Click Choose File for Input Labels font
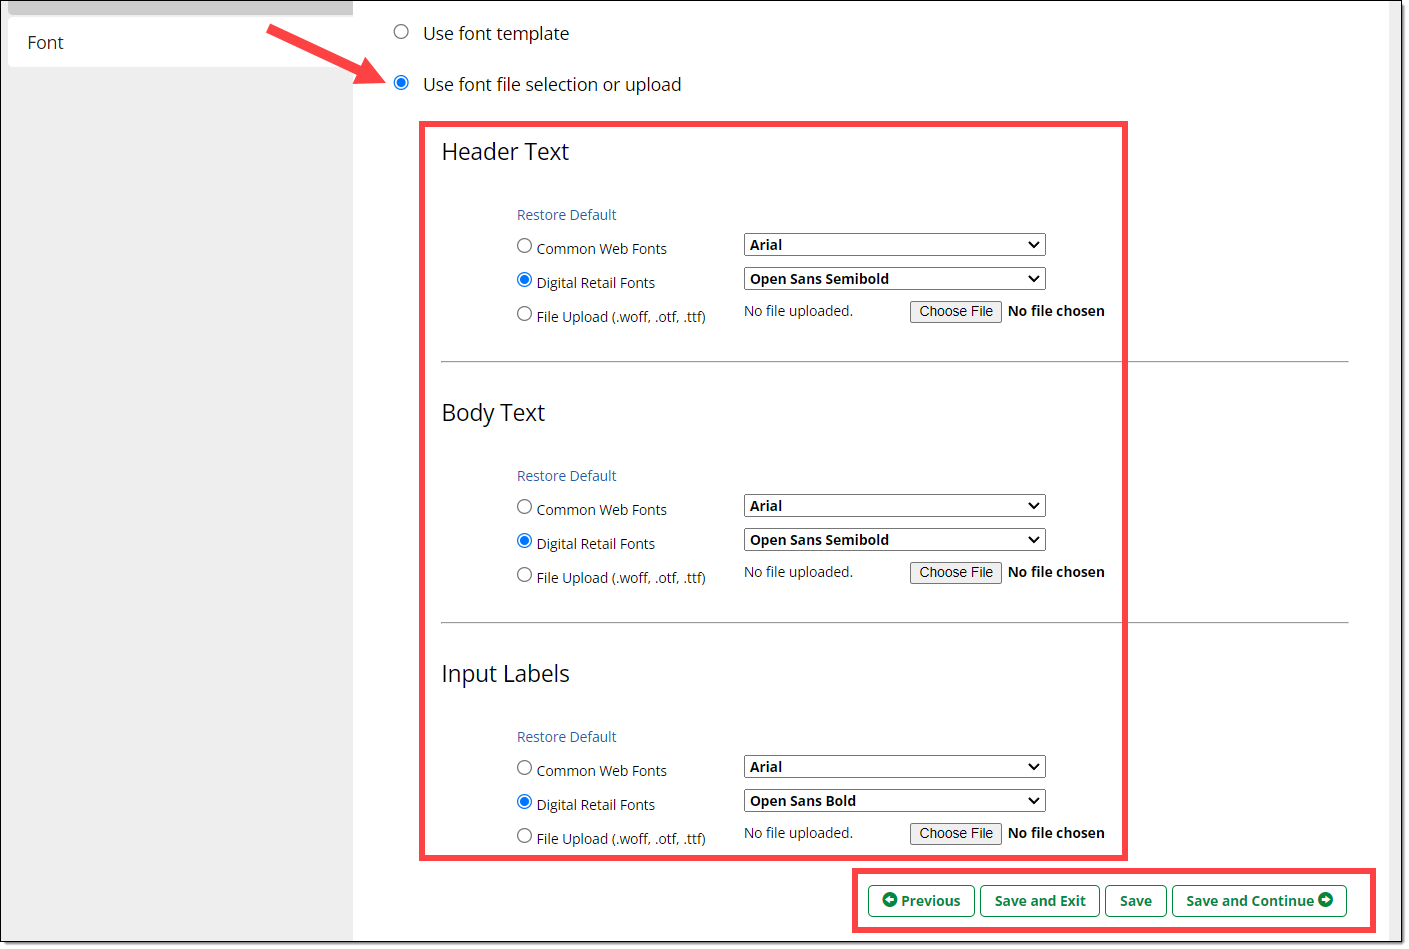The height and width of the screenshot is (949, 1409). click(x=955, y=834)
